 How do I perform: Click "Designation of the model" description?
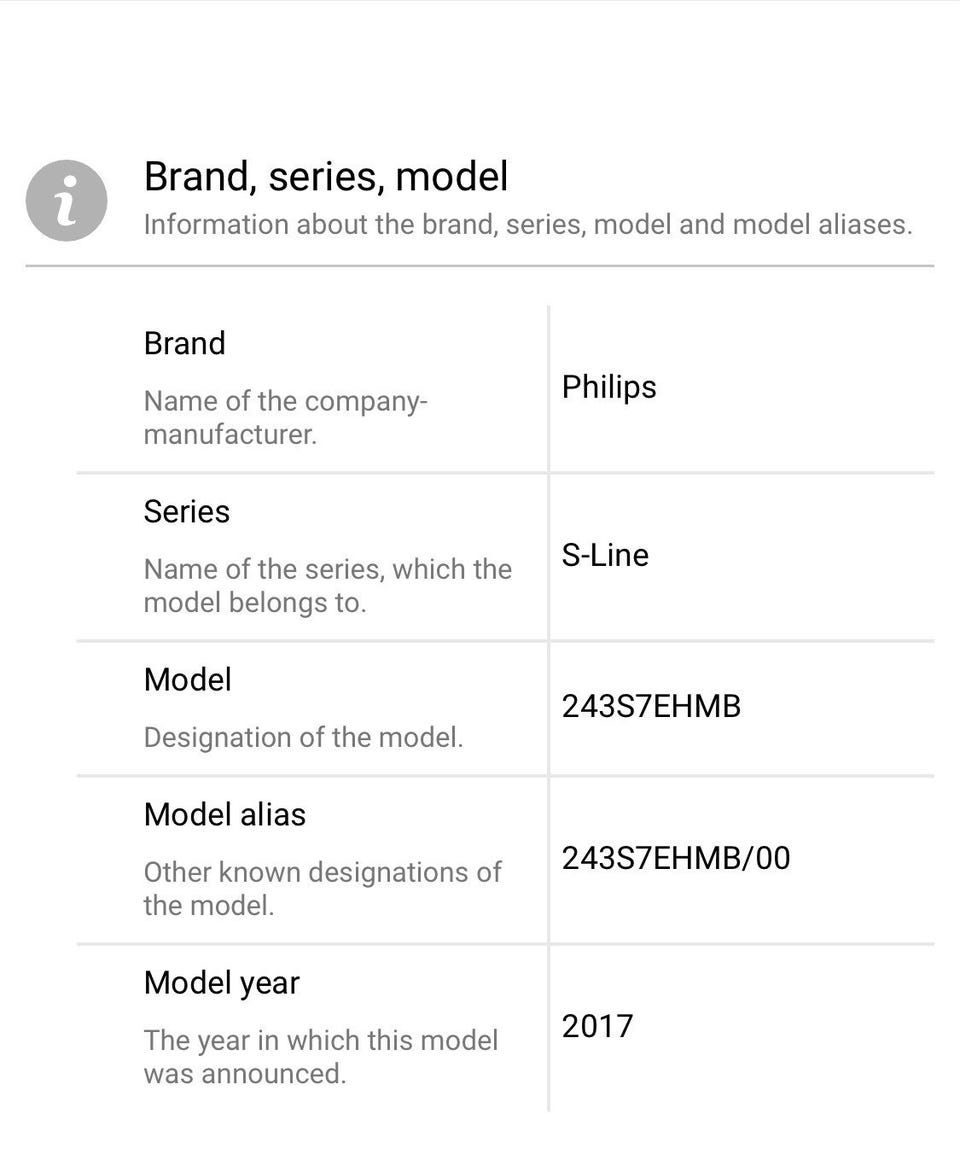click(x=304, y=738)
